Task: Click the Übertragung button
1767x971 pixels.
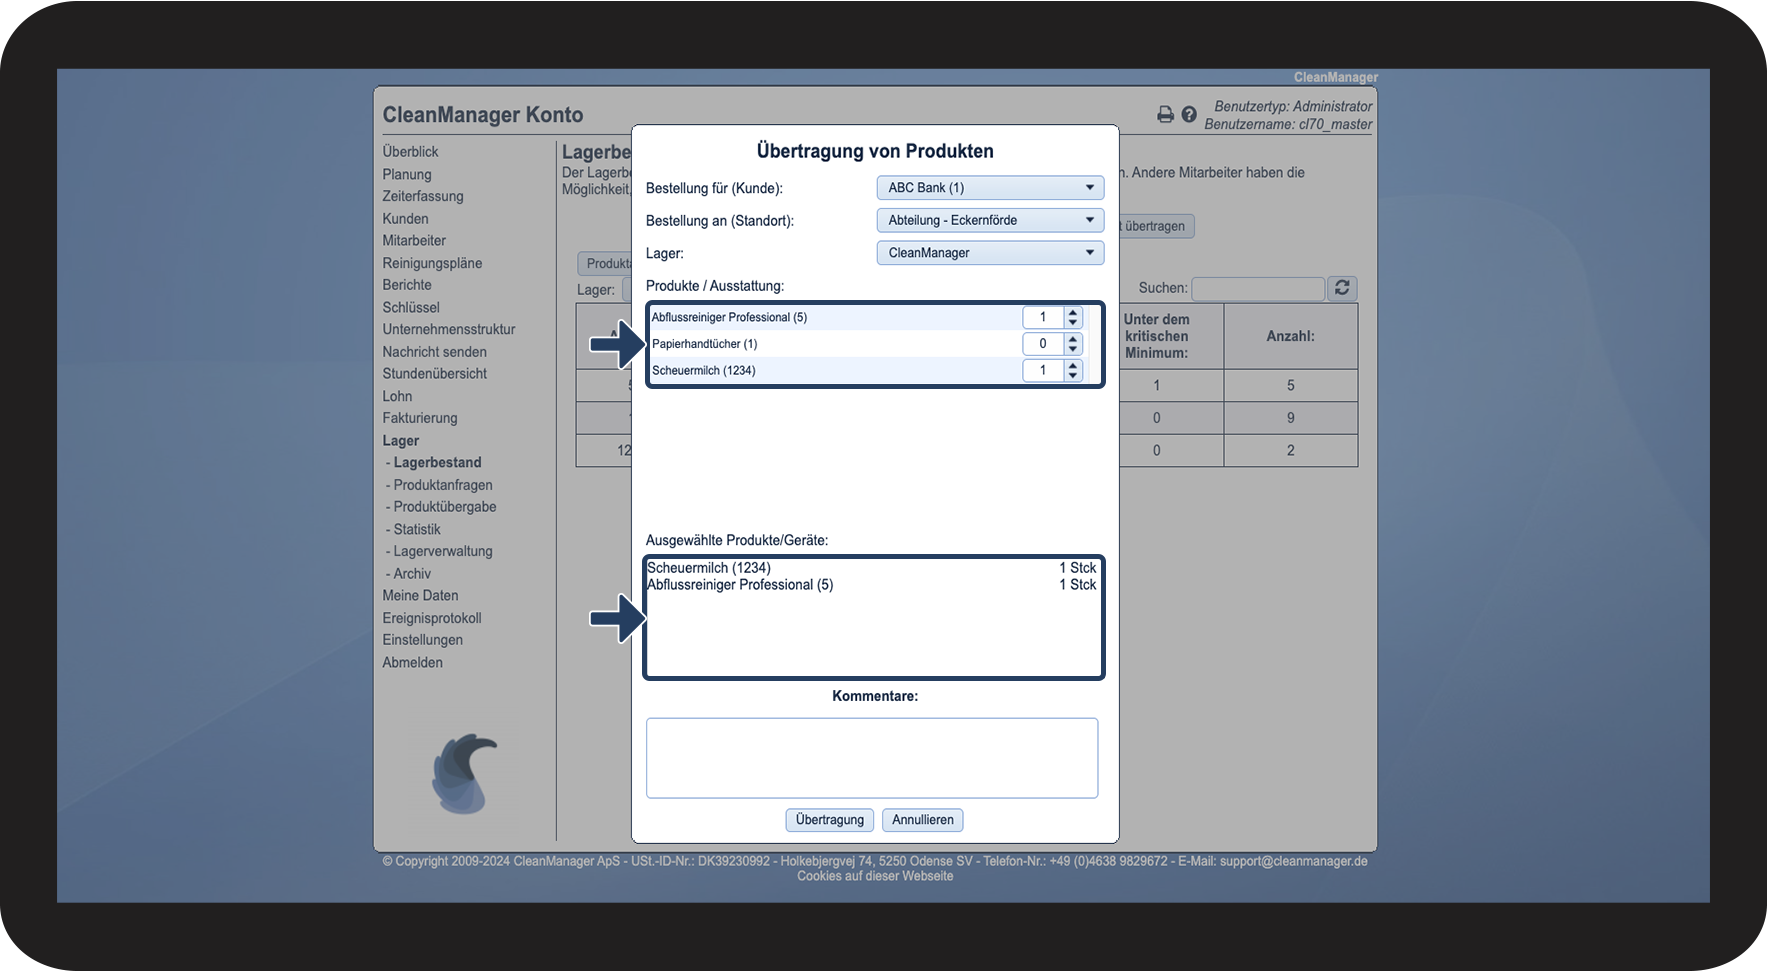Action: click(830, 820)
